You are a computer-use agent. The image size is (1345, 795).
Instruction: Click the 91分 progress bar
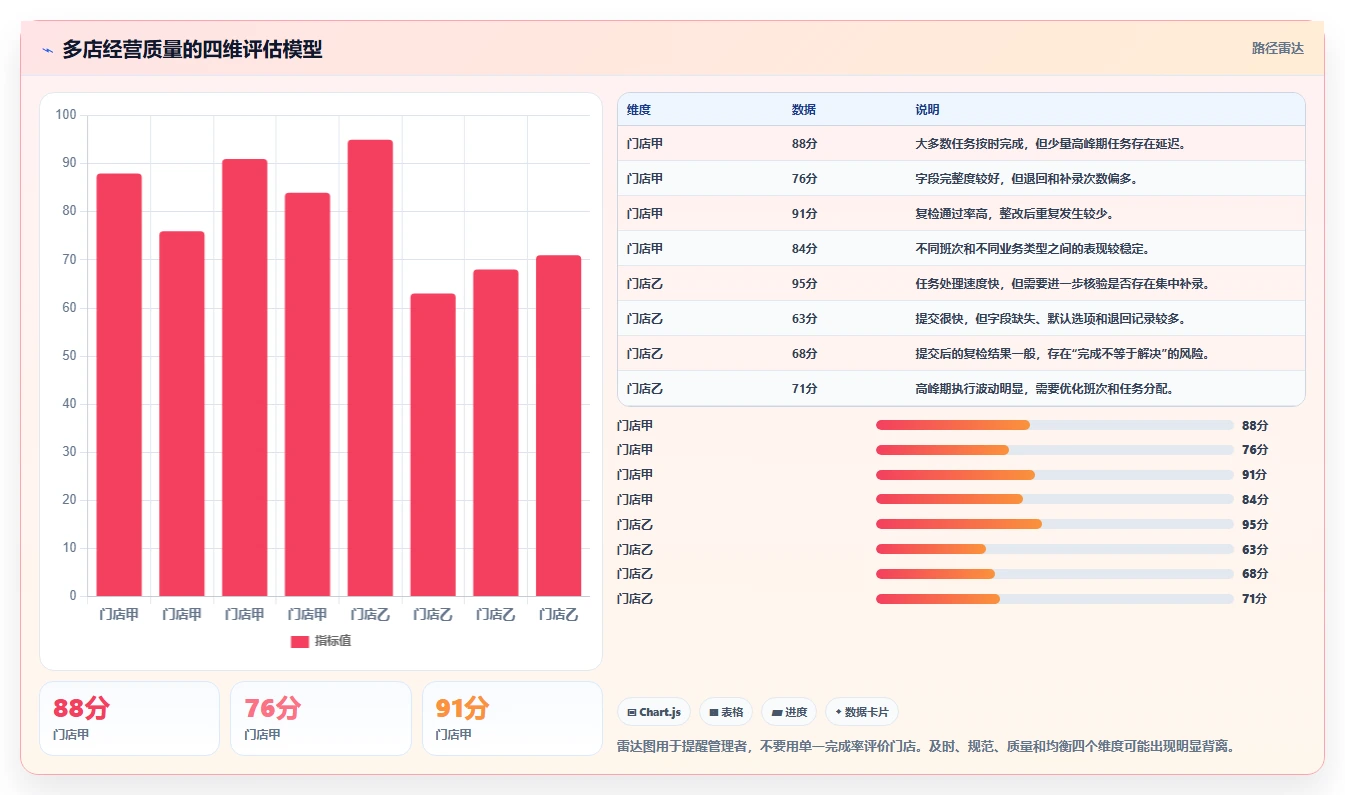coord(1054,475)
